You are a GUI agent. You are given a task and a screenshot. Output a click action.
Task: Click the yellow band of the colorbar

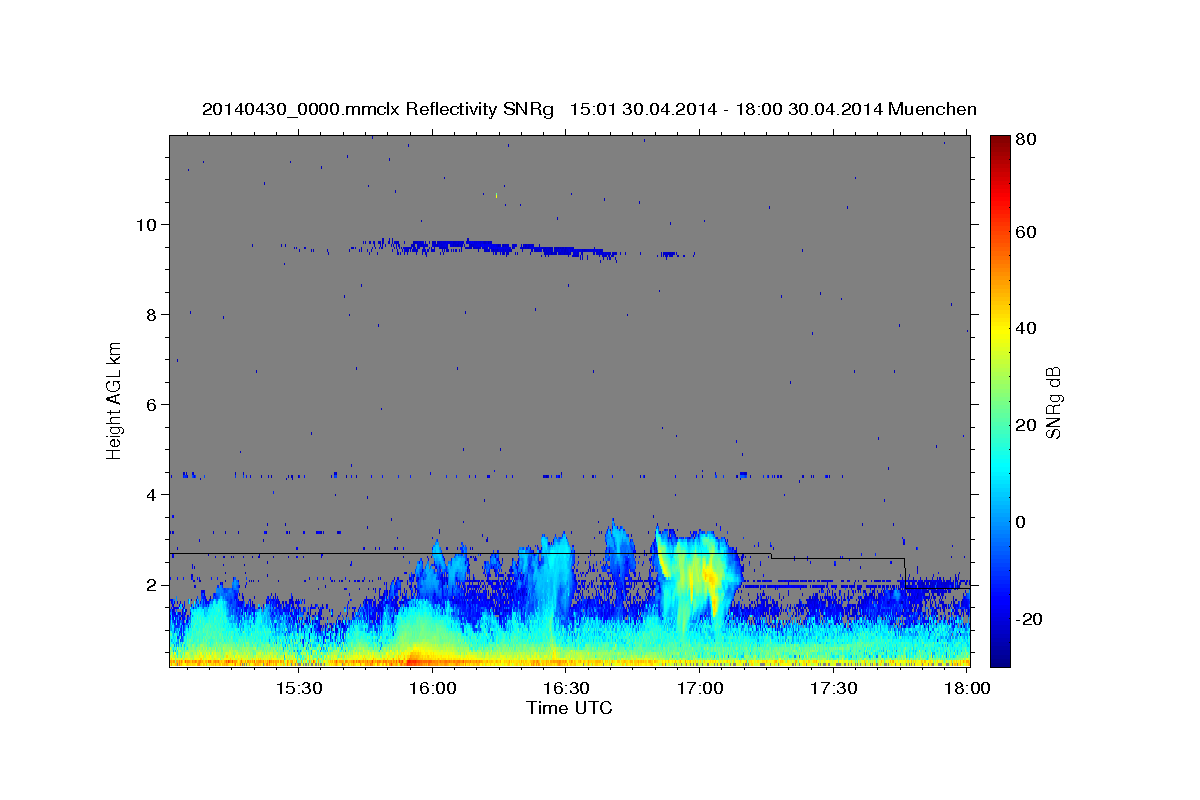[1000, 330]
